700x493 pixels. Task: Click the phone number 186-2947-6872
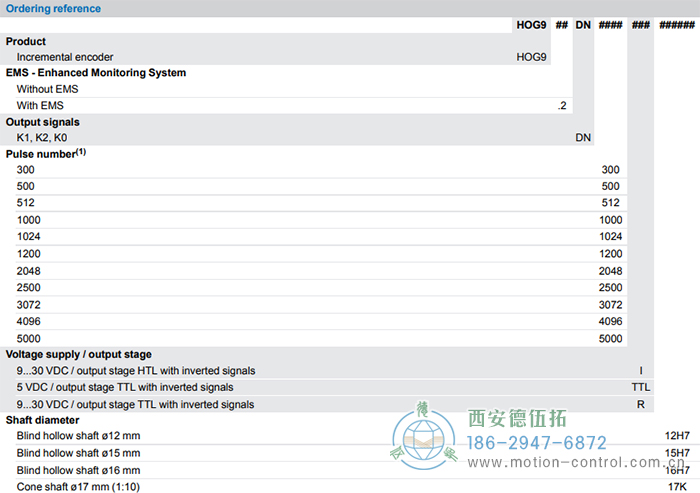click(537, 443)
